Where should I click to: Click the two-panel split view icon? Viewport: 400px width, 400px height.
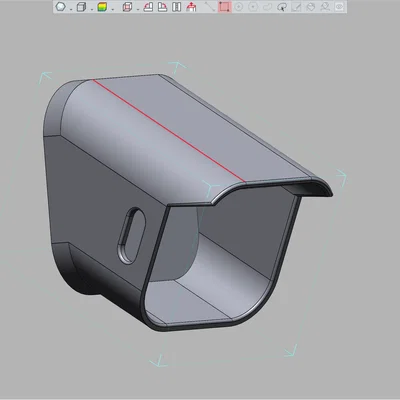click(x=177, y=7)
